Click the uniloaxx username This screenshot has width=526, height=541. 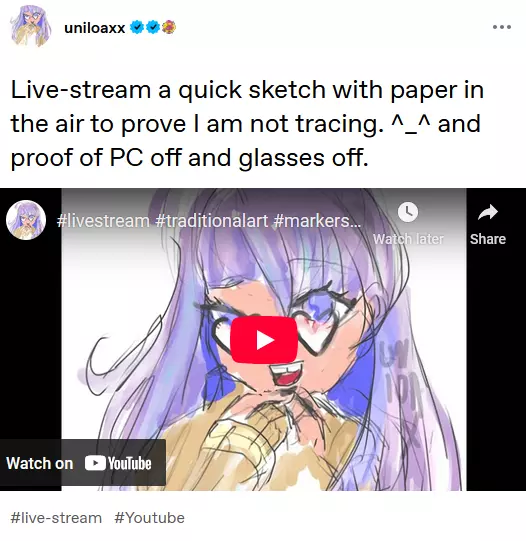[95, 28]
